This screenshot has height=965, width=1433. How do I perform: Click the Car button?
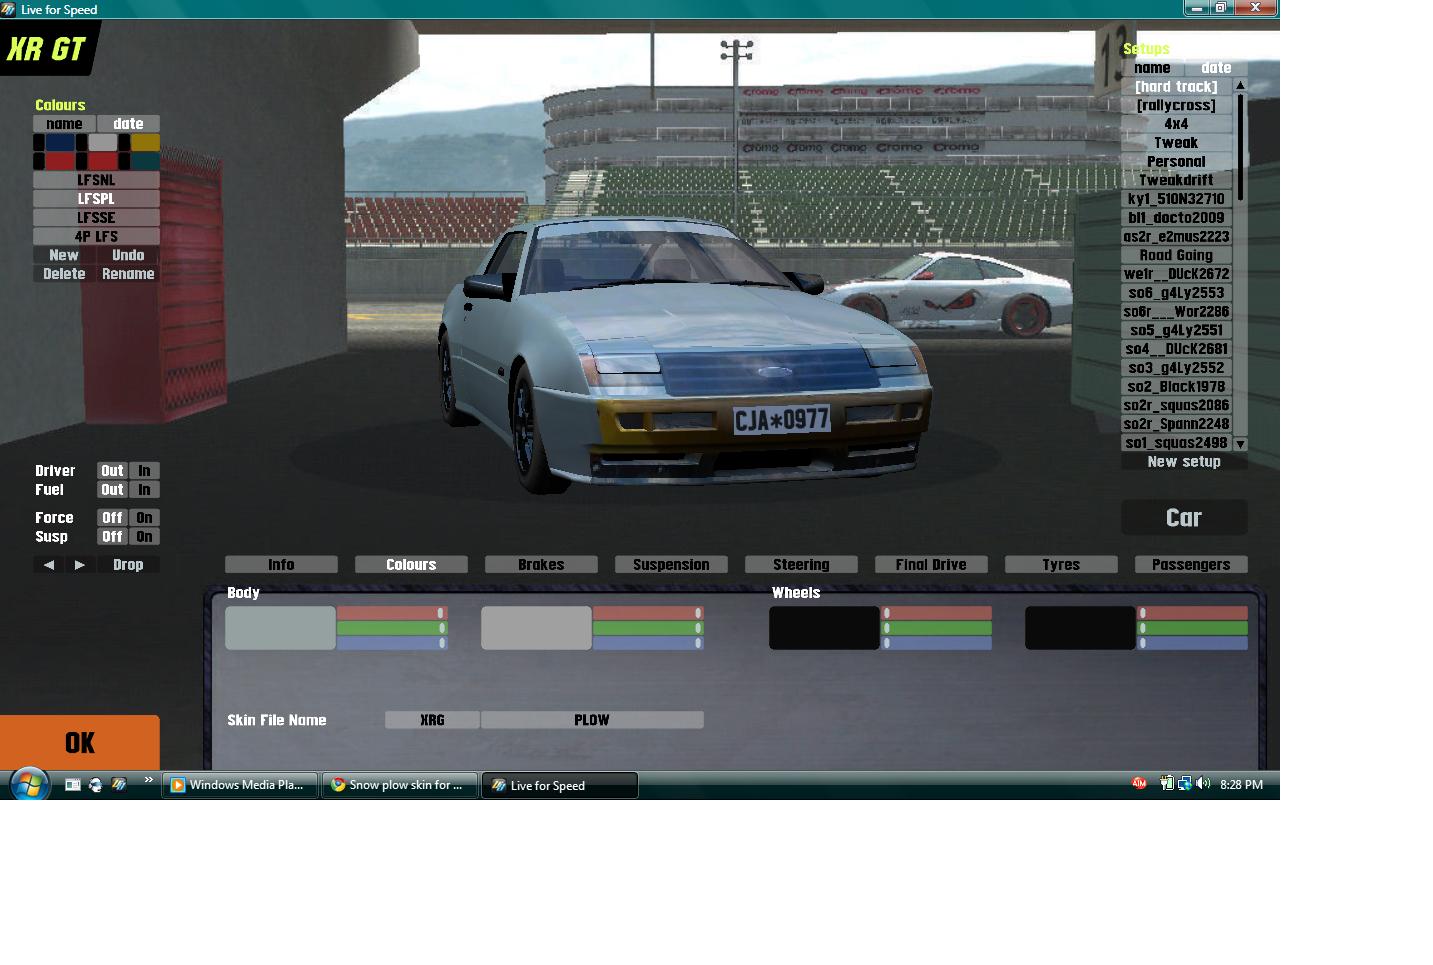pyautogui.click(x=1184, y=518)
